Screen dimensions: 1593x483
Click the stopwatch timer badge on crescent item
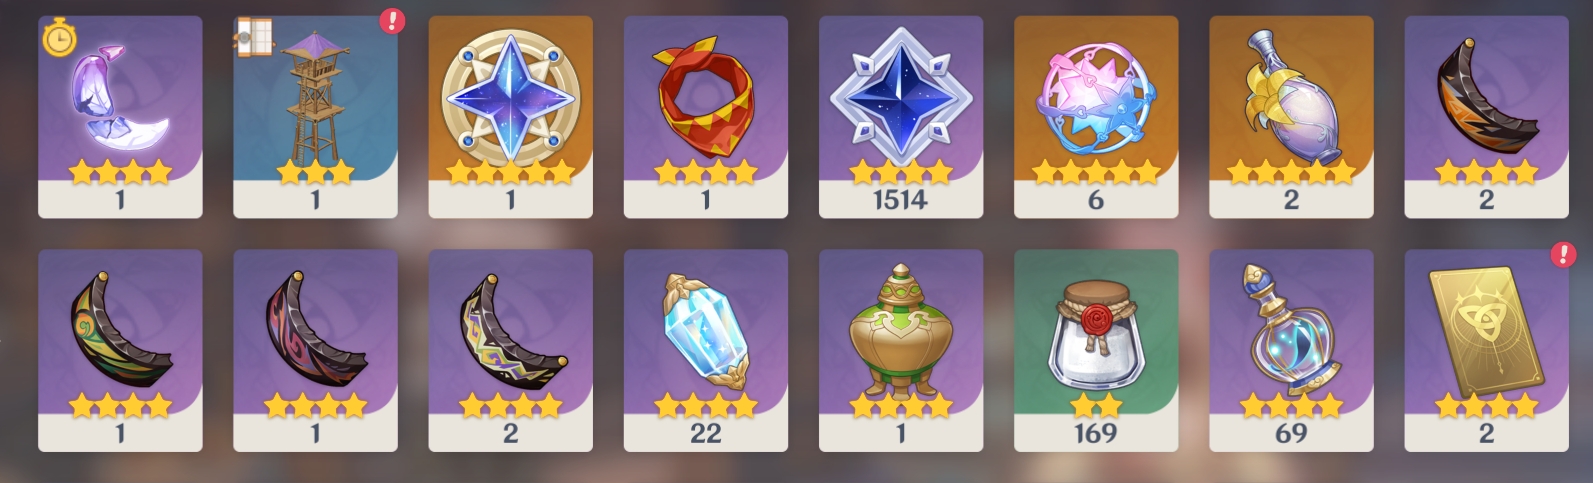pos(59,37)
